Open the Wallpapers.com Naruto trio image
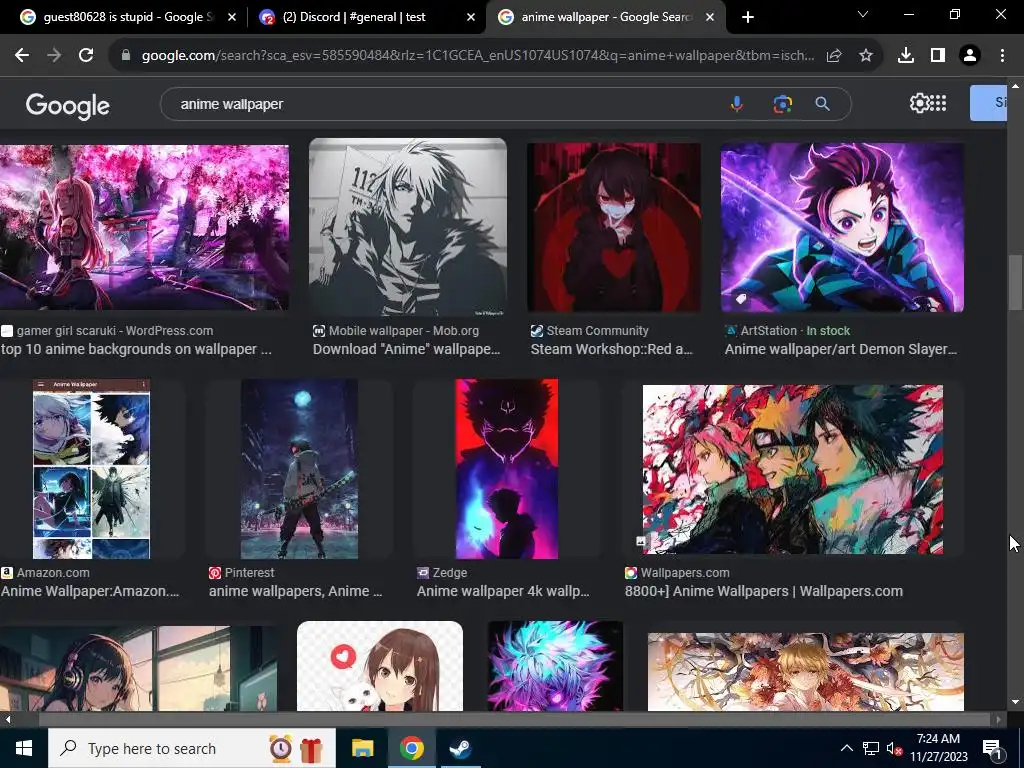 793,469
